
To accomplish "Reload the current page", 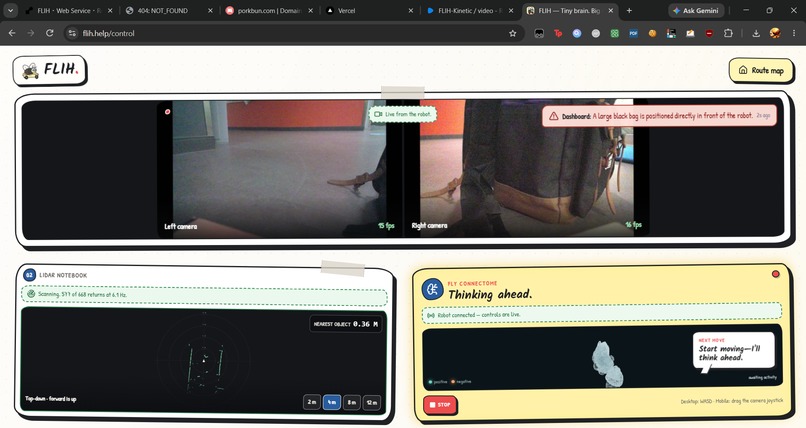I will 49,33.
